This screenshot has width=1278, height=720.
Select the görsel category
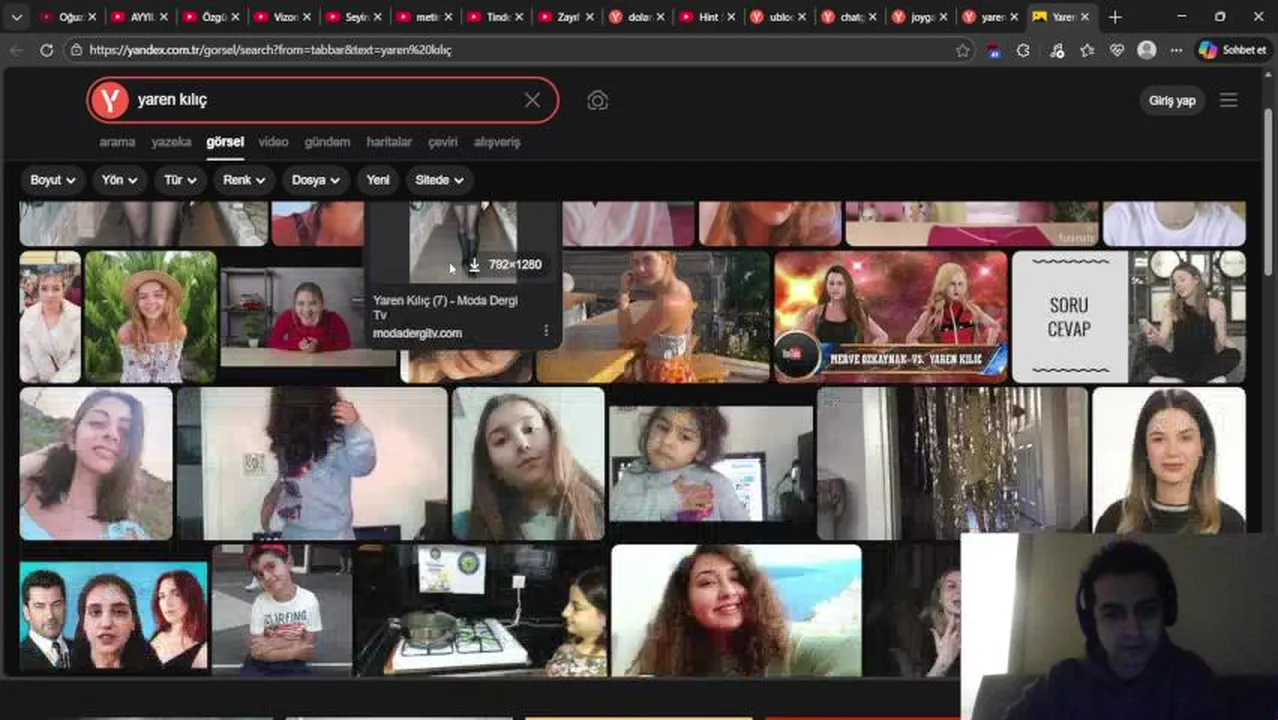[225, 142]
